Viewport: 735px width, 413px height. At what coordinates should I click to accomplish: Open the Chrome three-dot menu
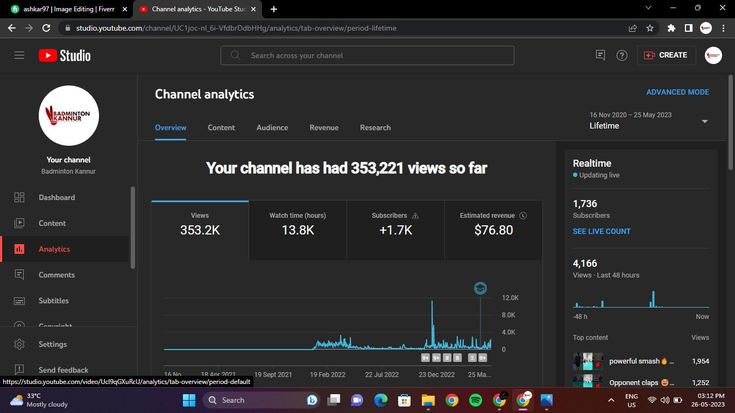point(723,28)
